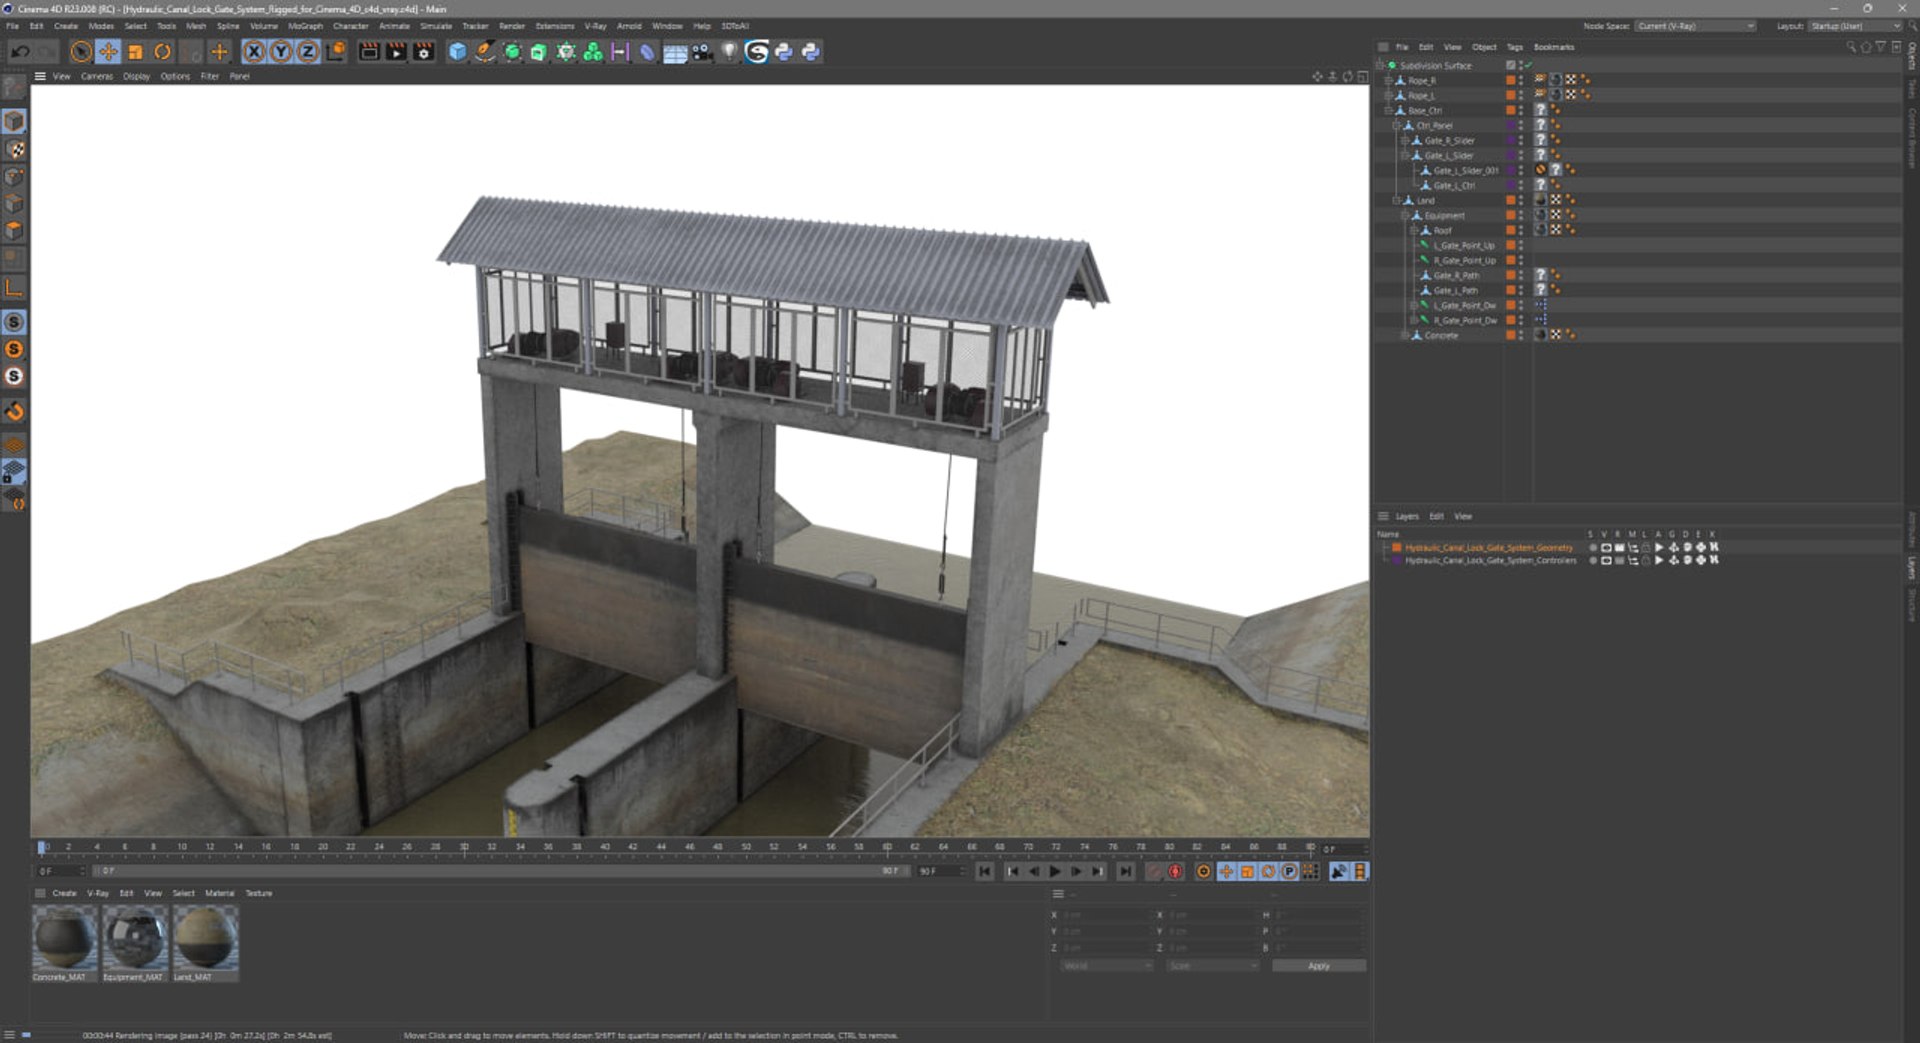Click orange layer swatch of Land

tap(1510, 200)
